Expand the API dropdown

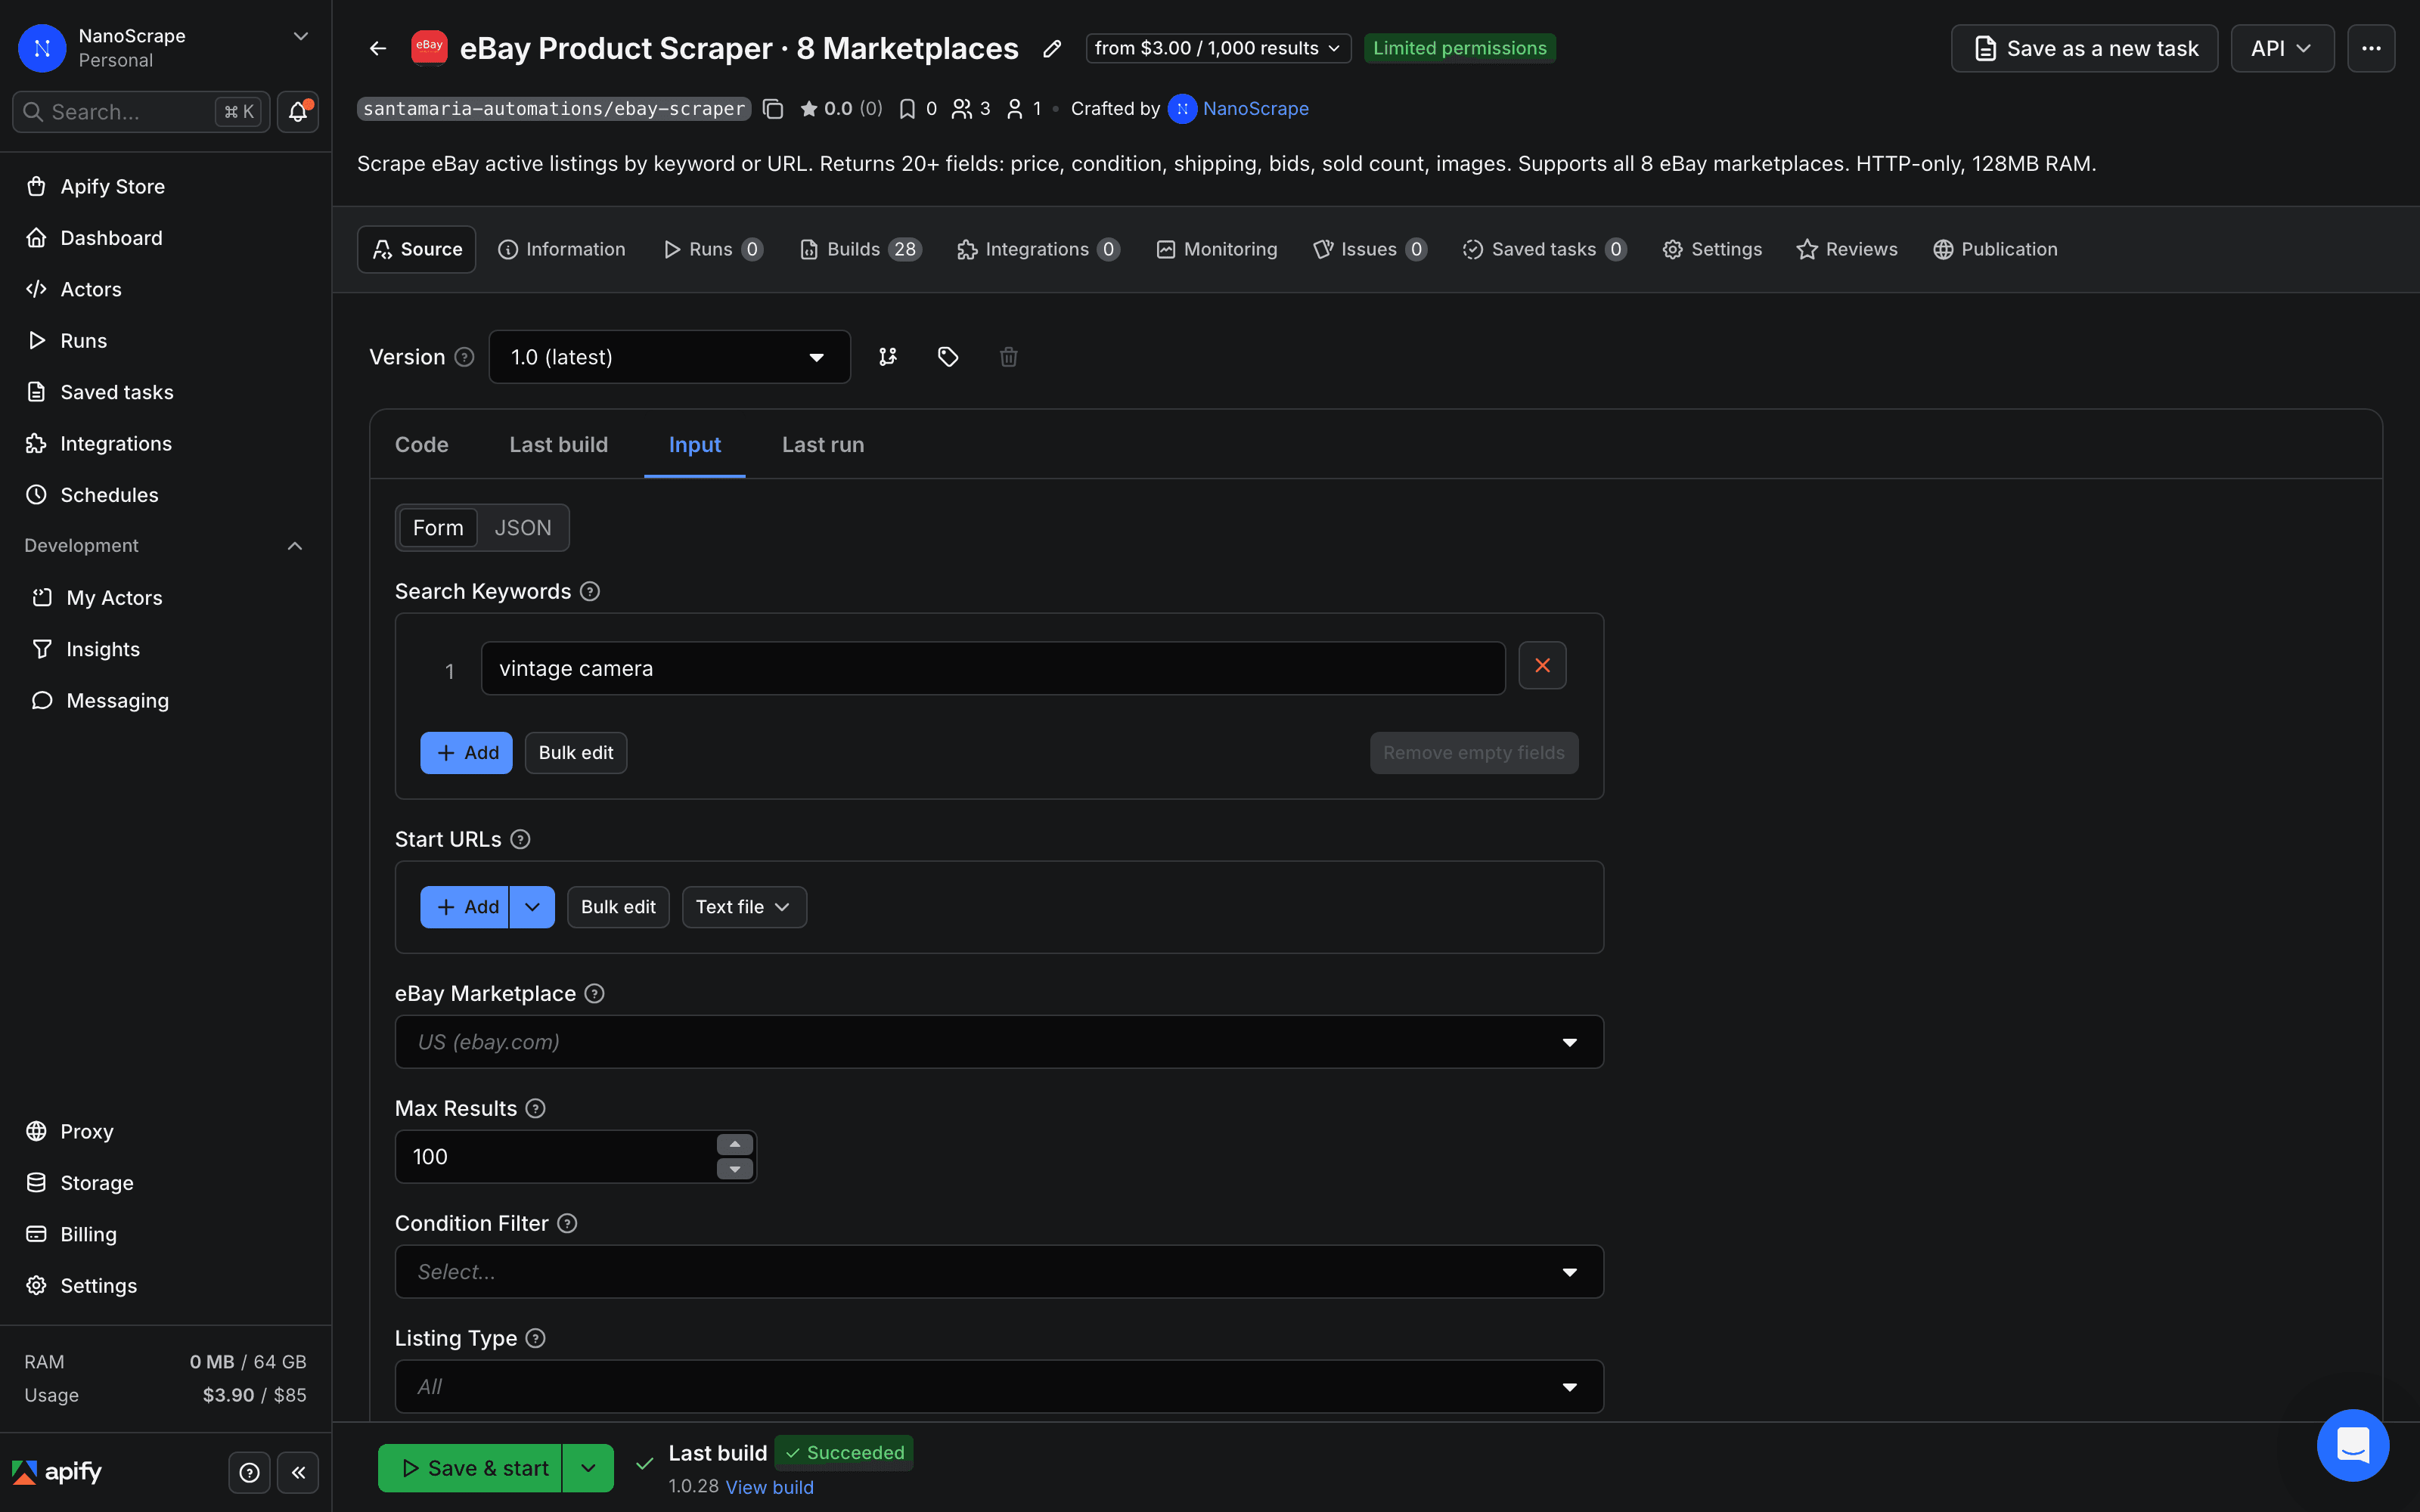2282,48
